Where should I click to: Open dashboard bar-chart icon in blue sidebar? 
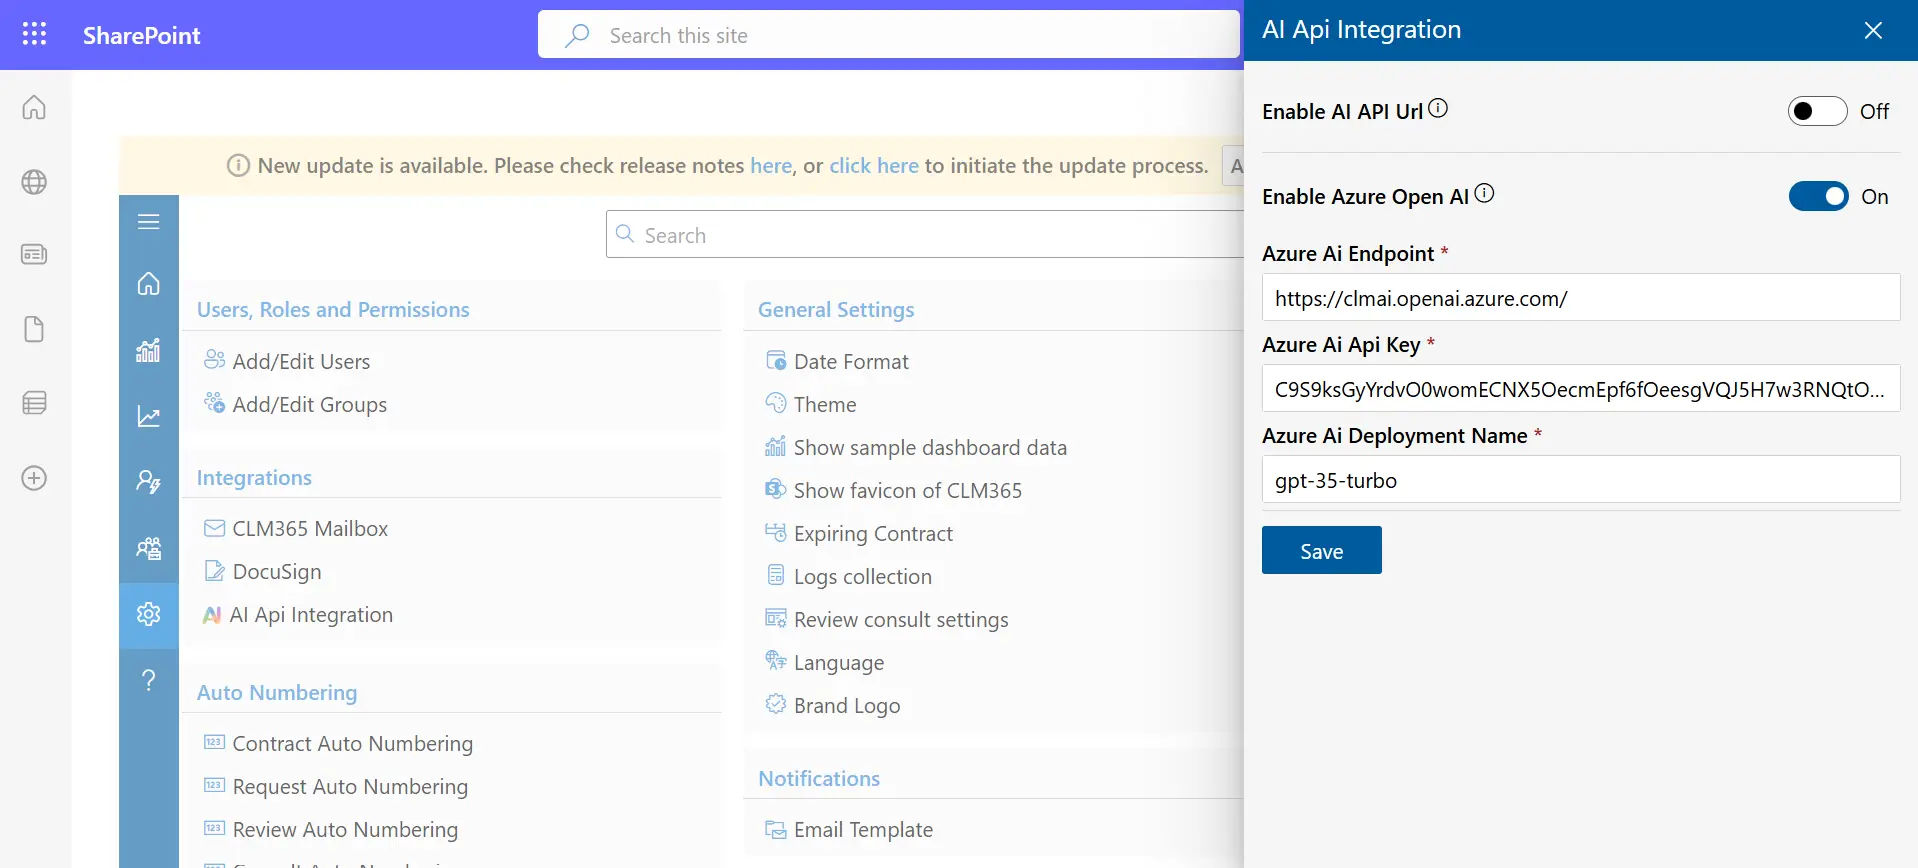click(x=149, y=350)
